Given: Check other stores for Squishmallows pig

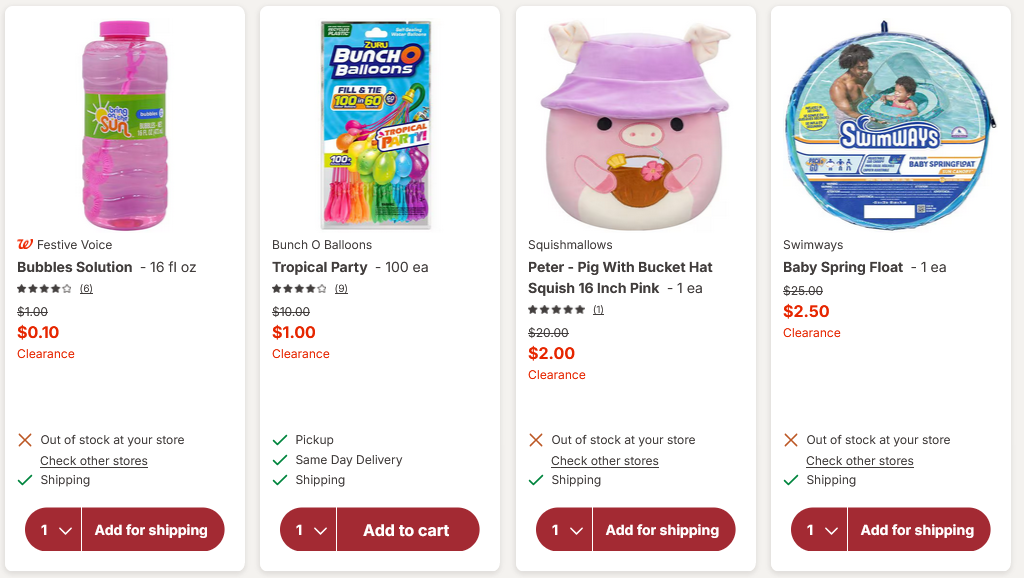Looking at the screenshot, I should (x=605, y=461).
